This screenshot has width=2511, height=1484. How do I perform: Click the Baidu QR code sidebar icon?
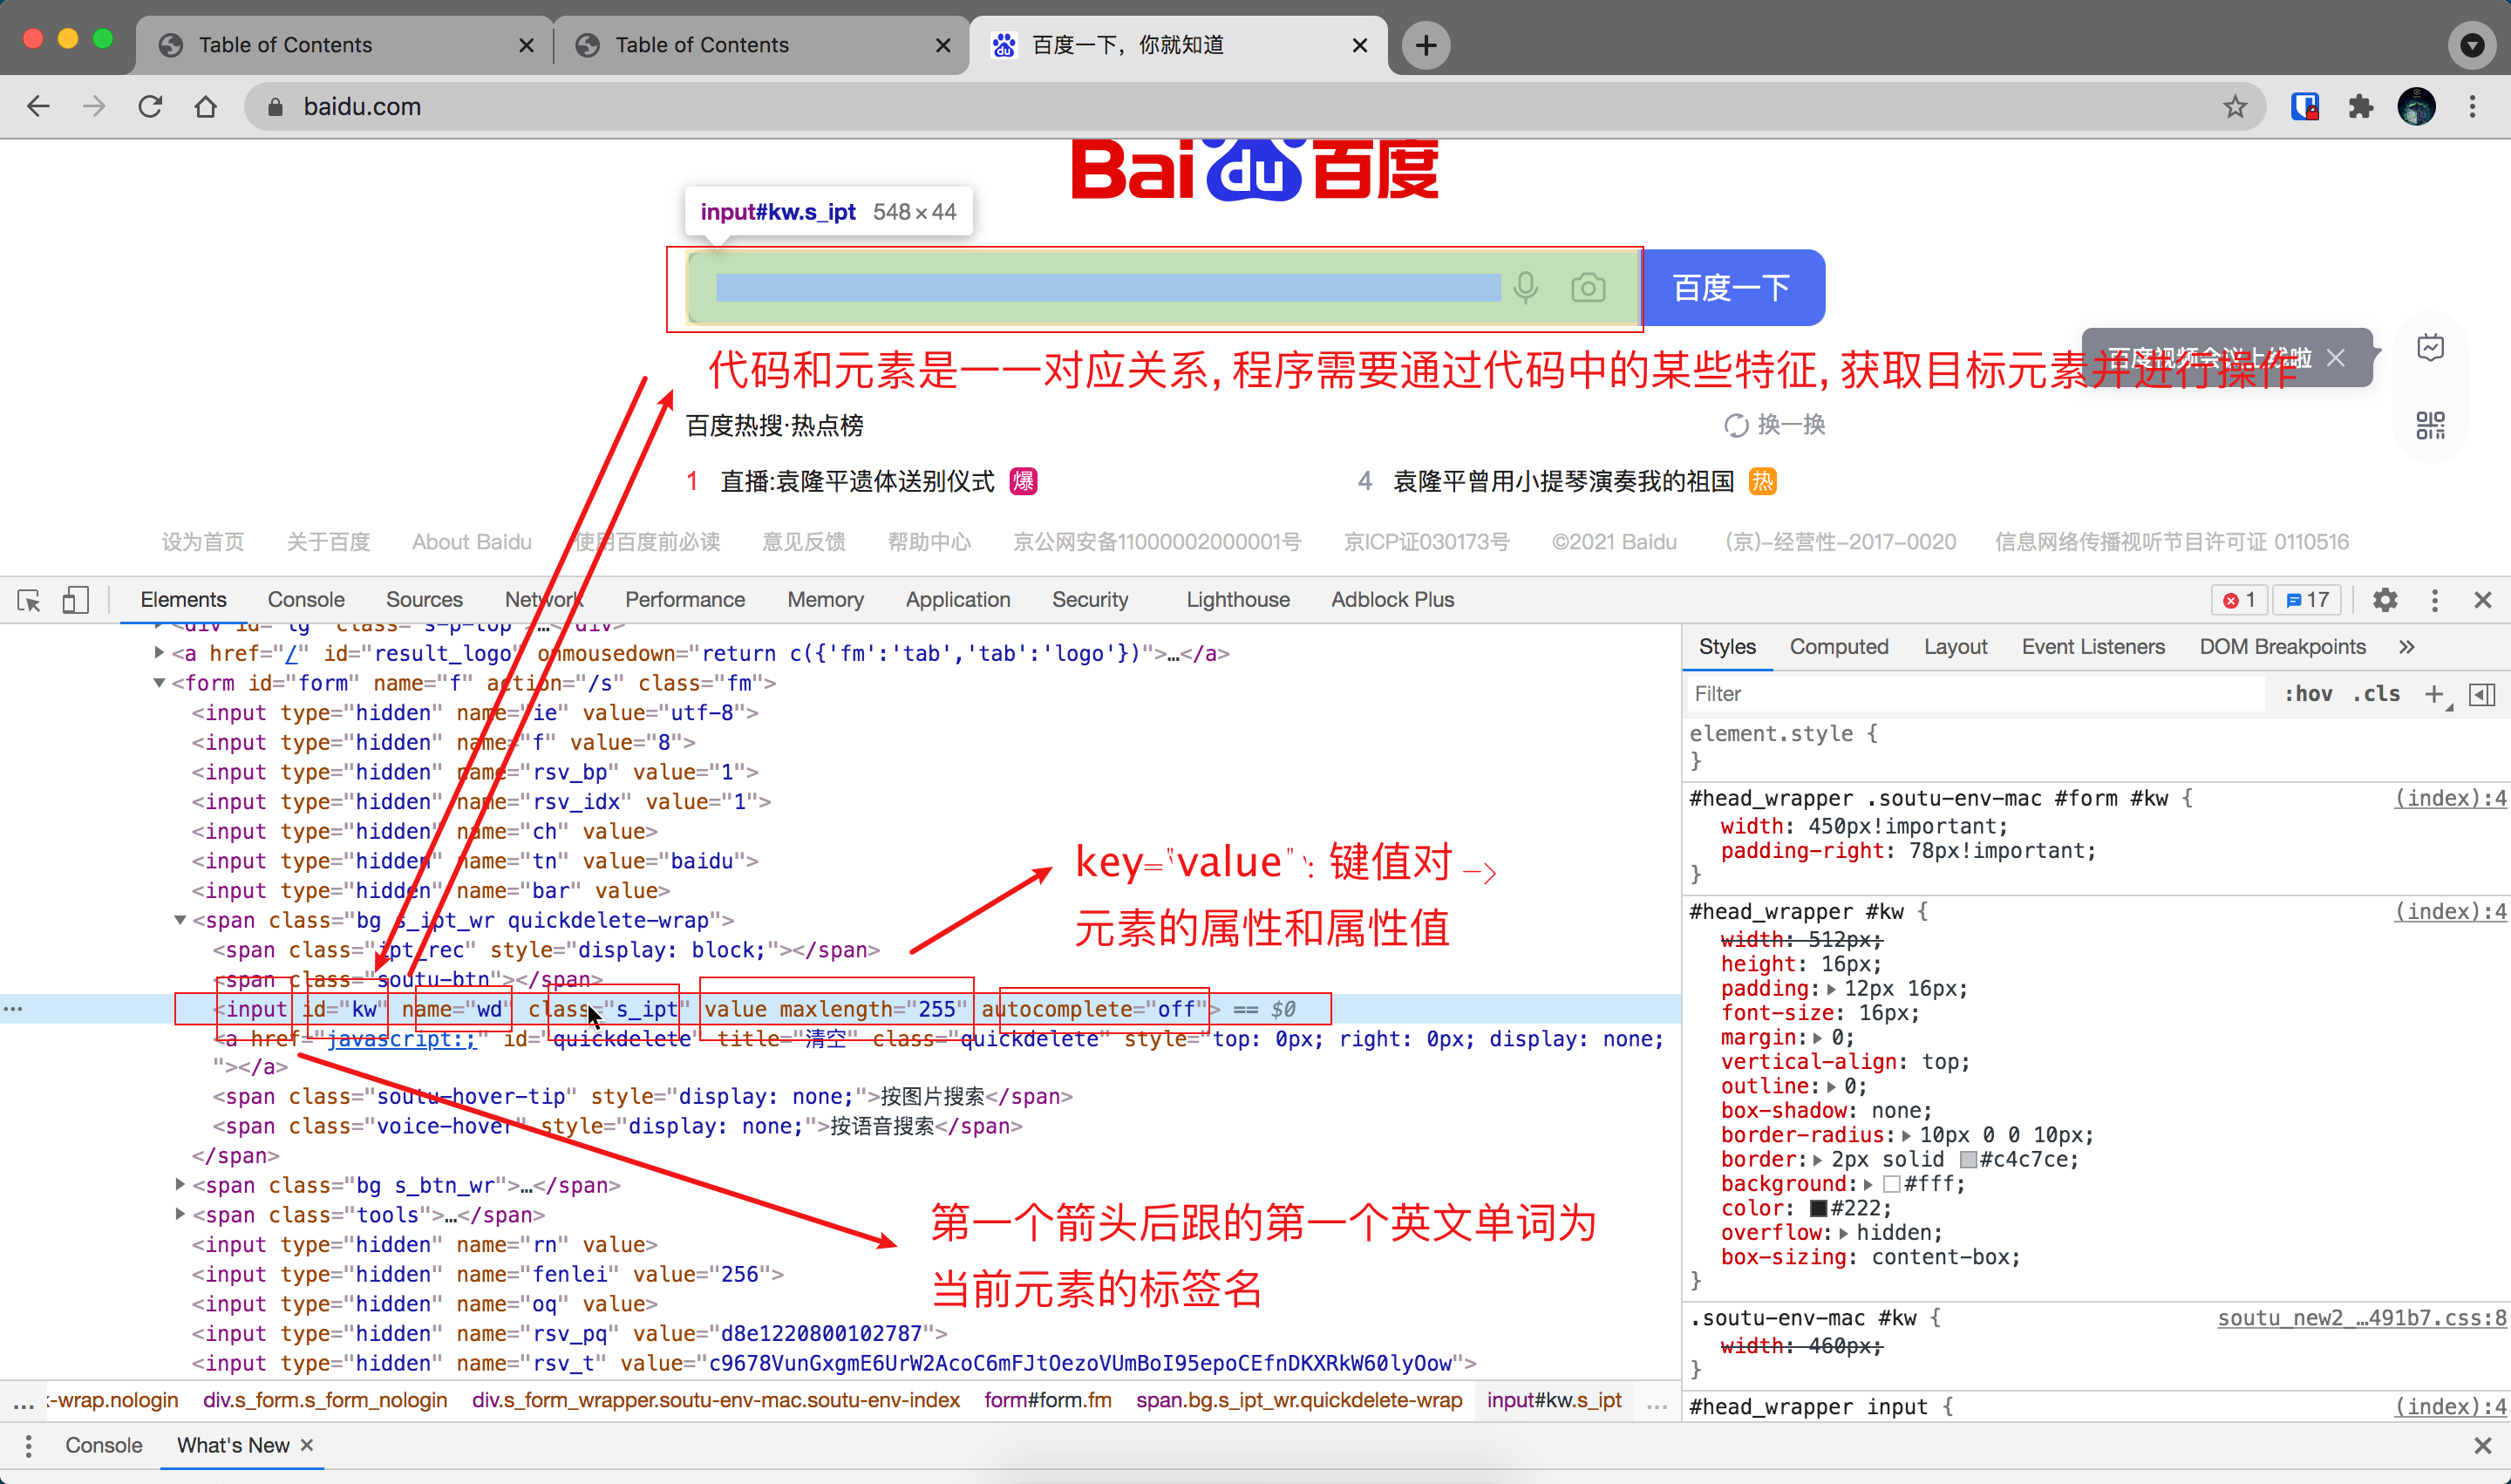coord(2430,425)
